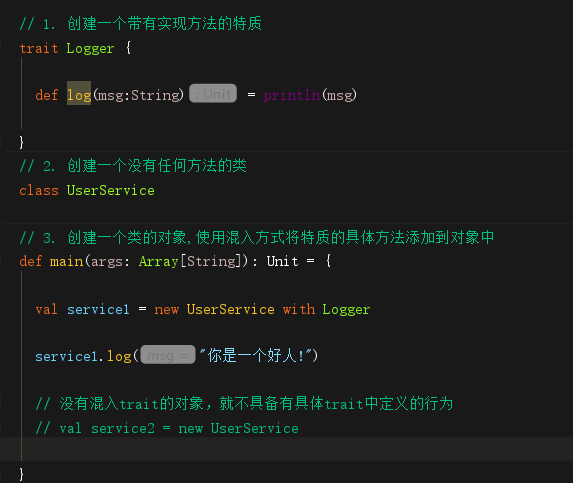573x483 pixels.
Task: Place cursor on the highlighted empty current line
Action: 286,449
